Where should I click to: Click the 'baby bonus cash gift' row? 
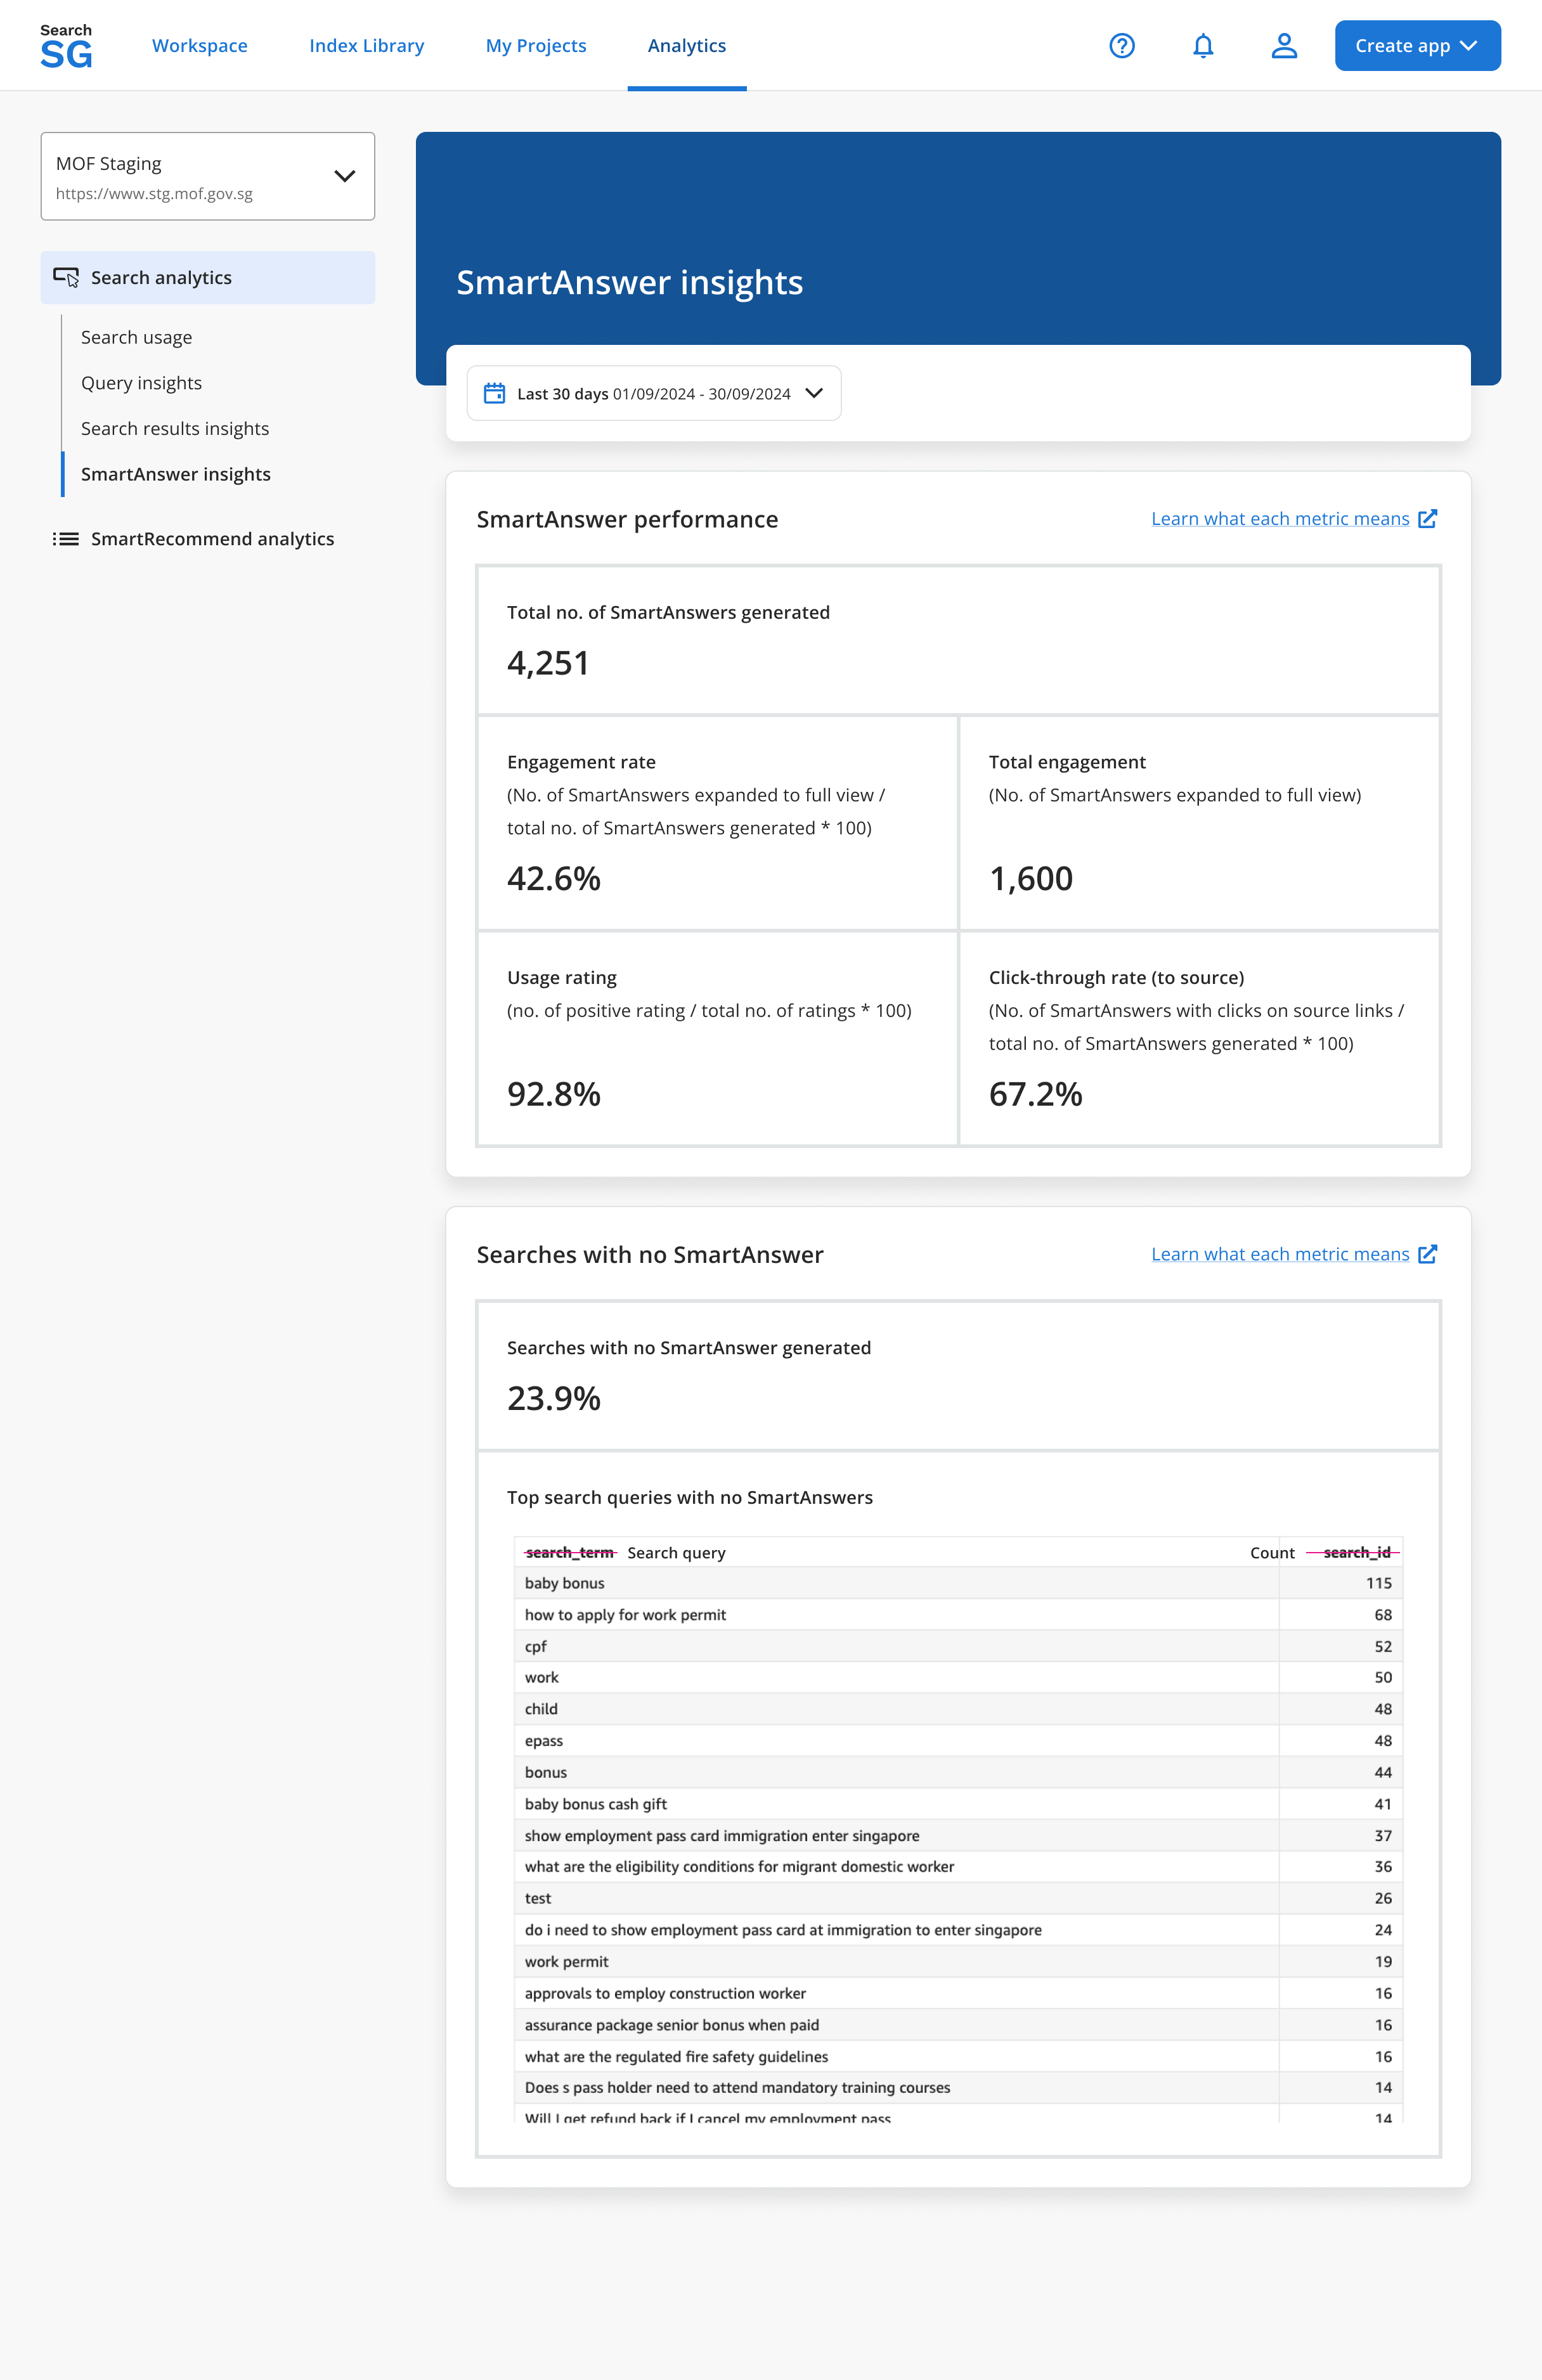(958, 1804)
